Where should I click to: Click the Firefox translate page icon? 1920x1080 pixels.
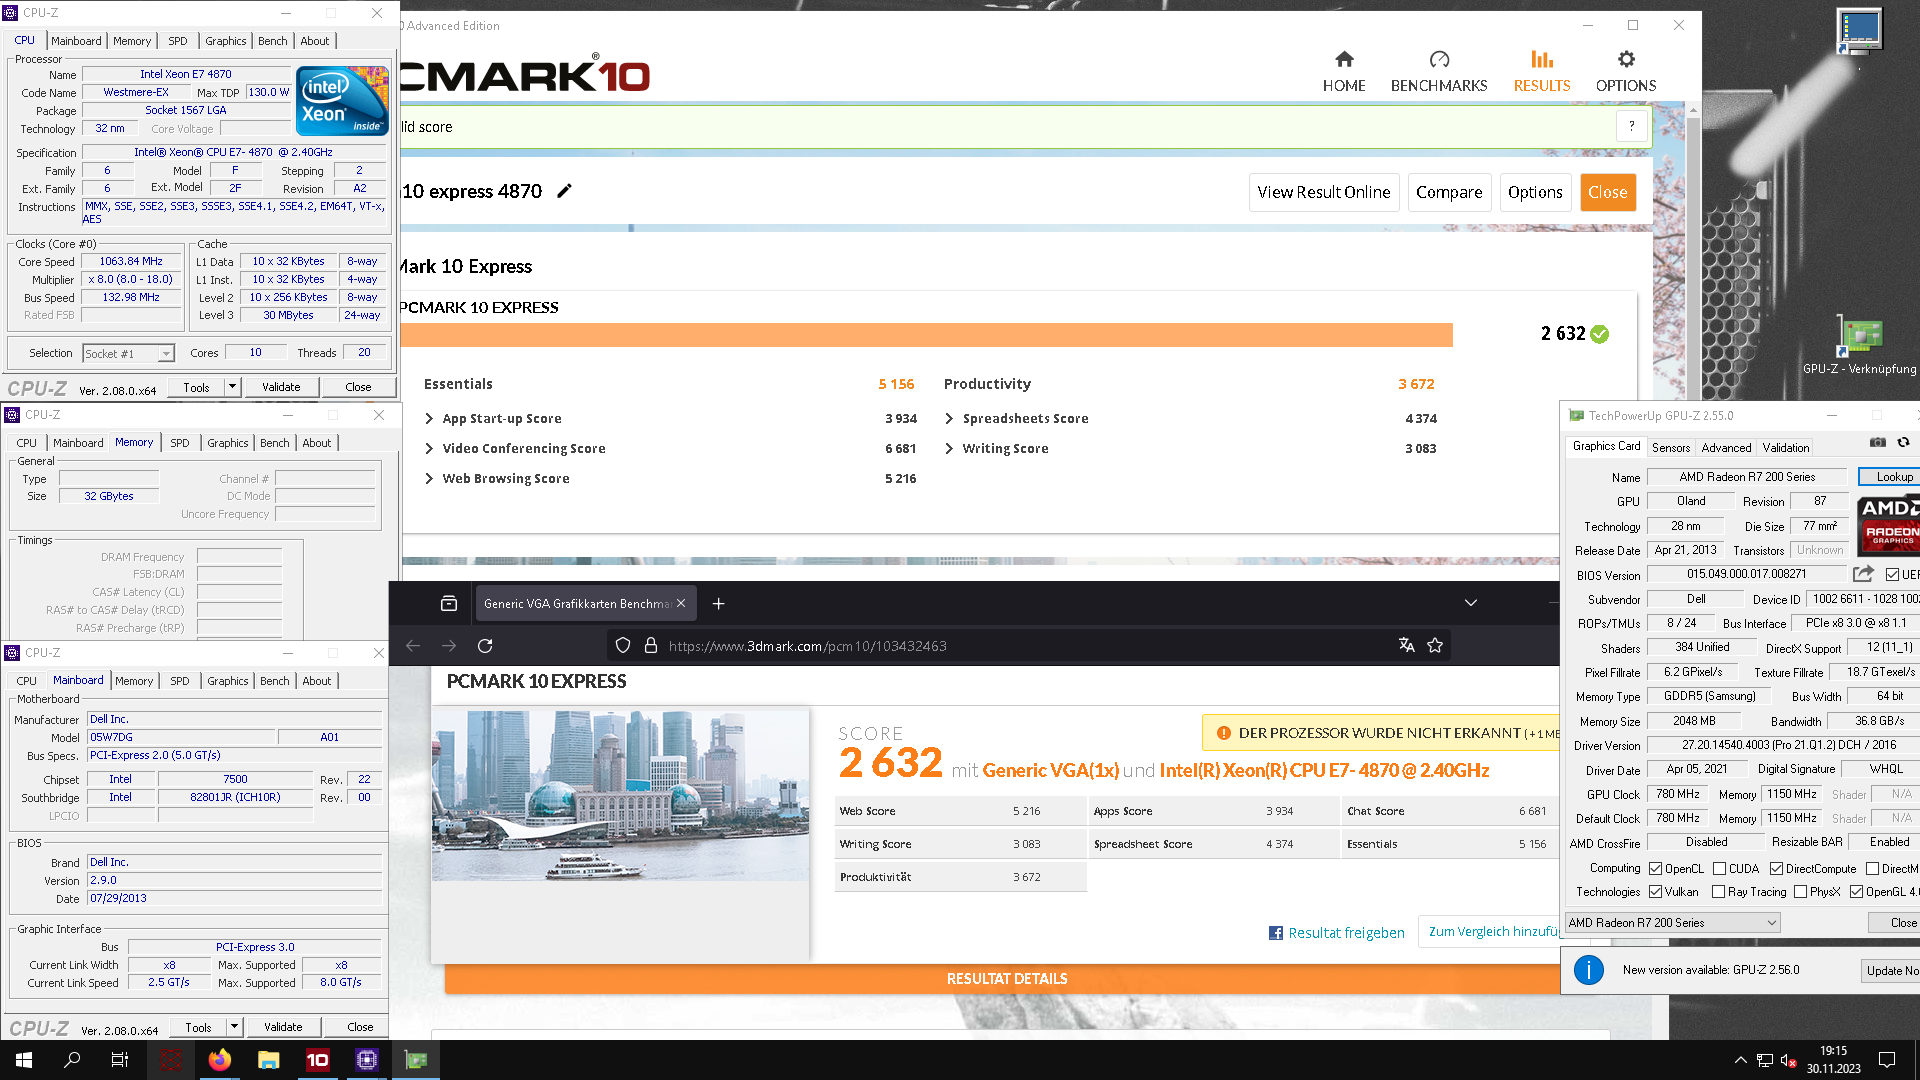click(1406, 645)
